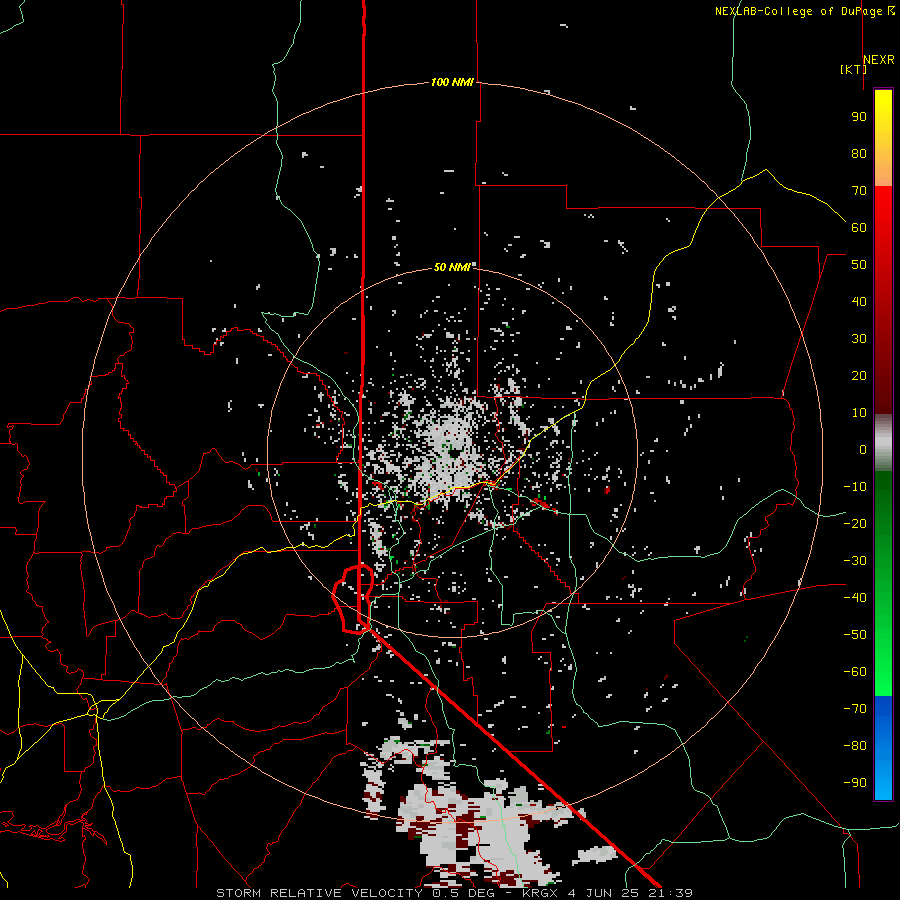The image size is (900, 900).
Task: Click the 30 knot scale label
Action: [x=859, y=339]
